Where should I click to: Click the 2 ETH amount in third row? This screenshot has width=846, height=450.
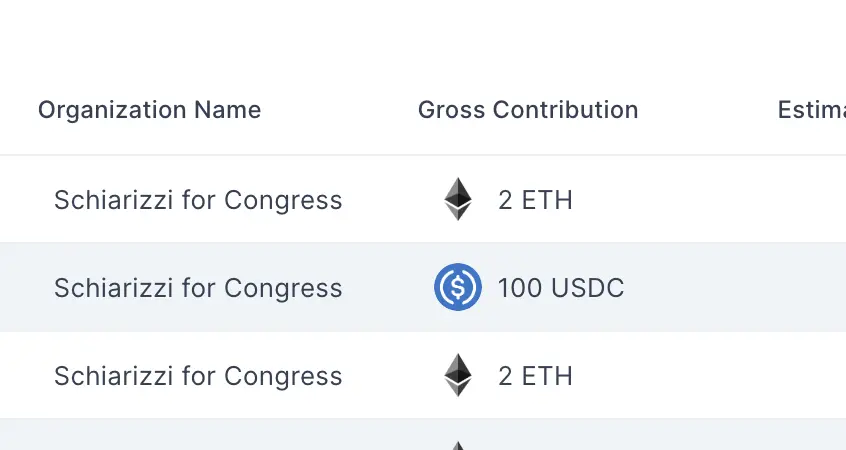(535, 376)
